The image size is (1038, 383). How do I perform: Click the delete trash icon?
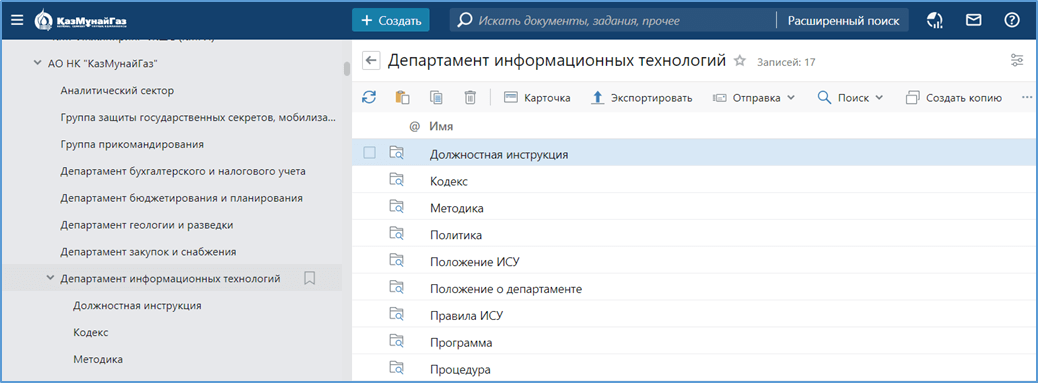(469, 97)
